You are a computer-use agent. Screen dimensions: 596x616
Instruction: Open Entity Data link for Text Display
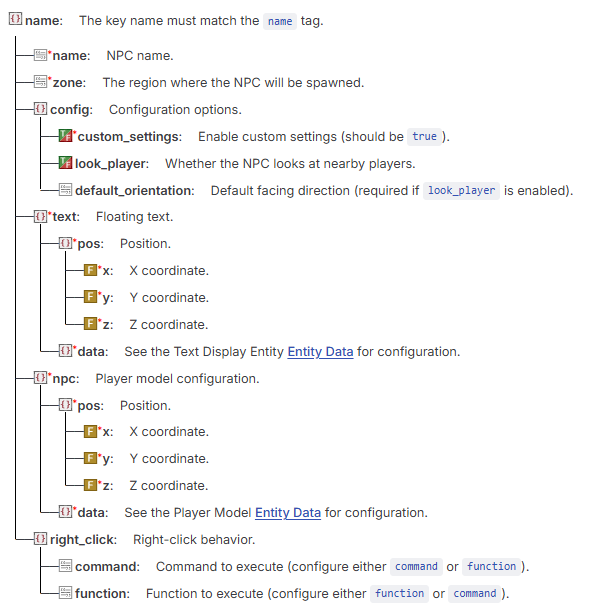(320, 352)
